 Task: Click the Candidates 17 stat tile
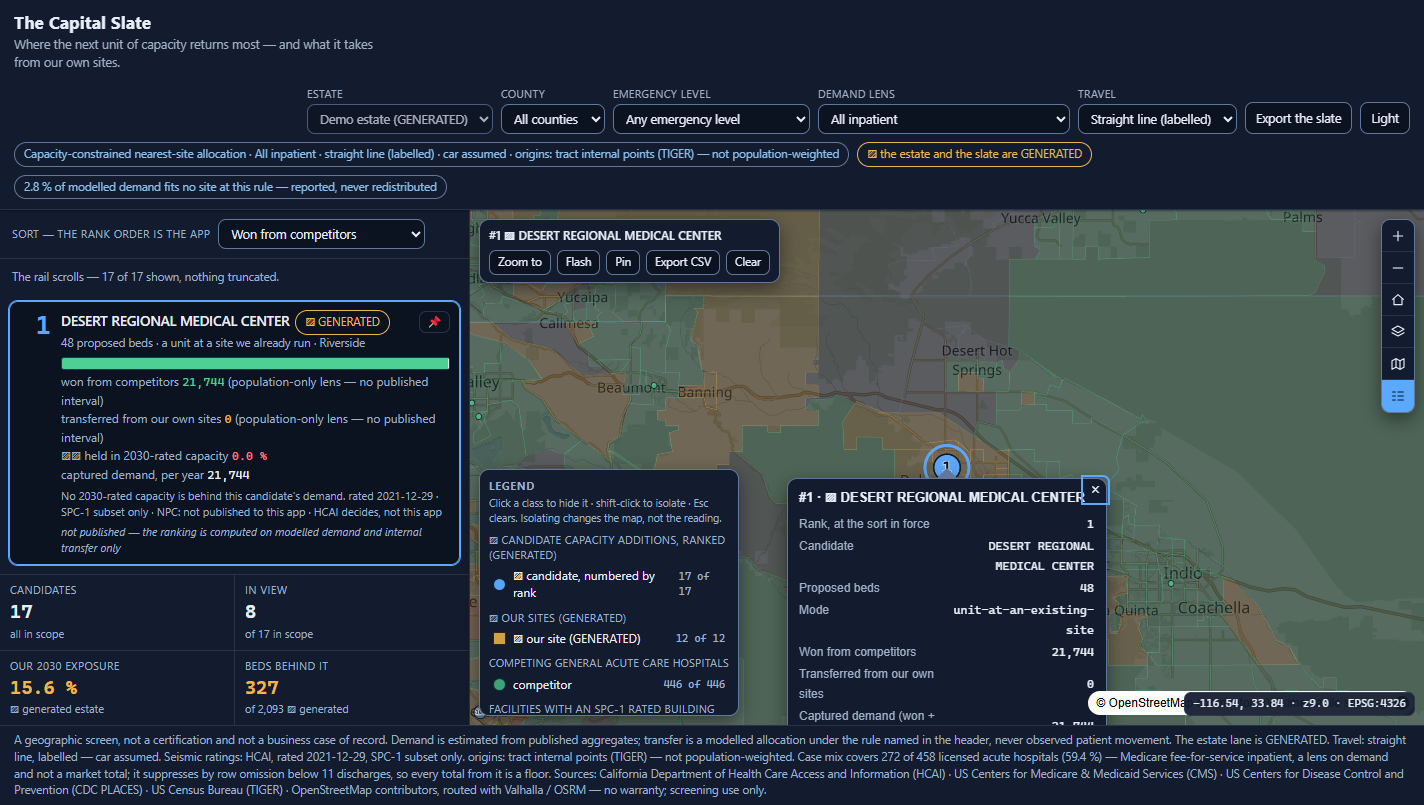pos(117,612)
